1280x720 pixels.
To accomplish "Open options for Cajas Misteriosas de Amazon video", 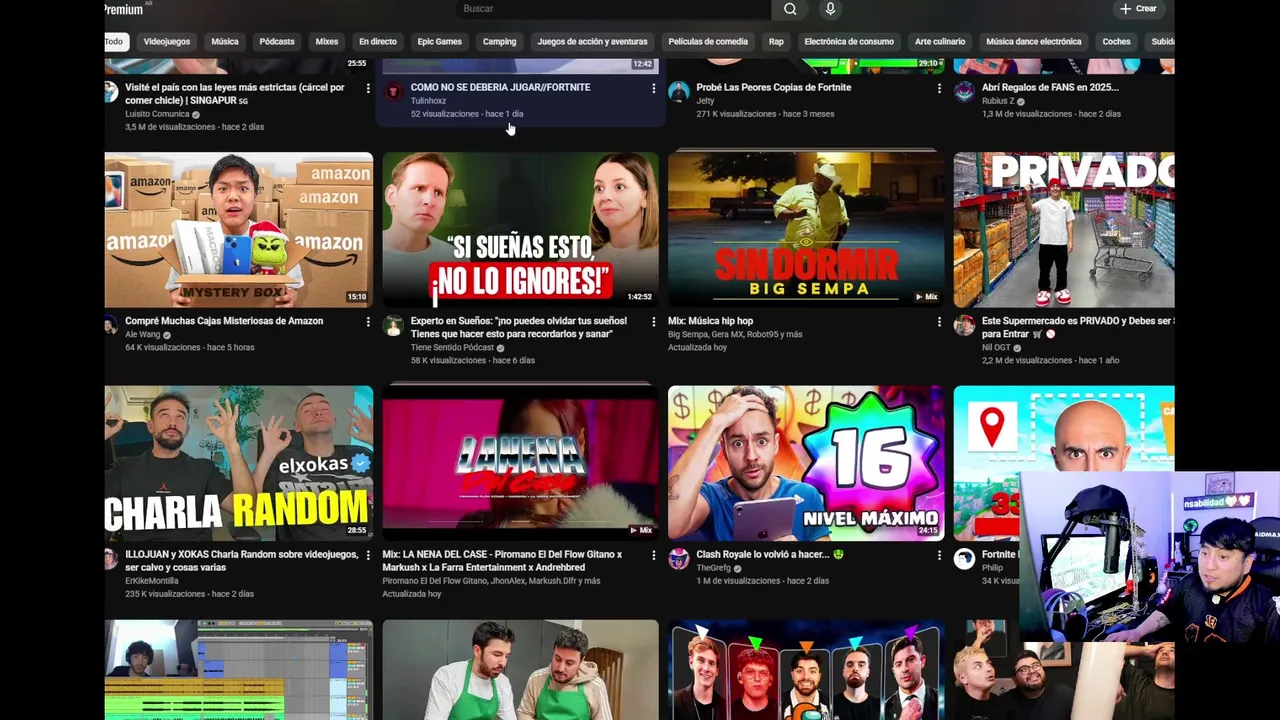I will (x=368, y=322).
